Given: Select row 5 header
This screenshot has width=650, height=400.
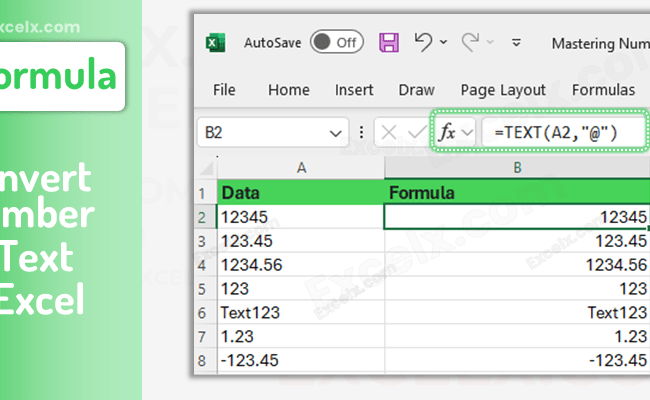Looking at the screenshot, I should pyautogui.click(x=206, y=289).
